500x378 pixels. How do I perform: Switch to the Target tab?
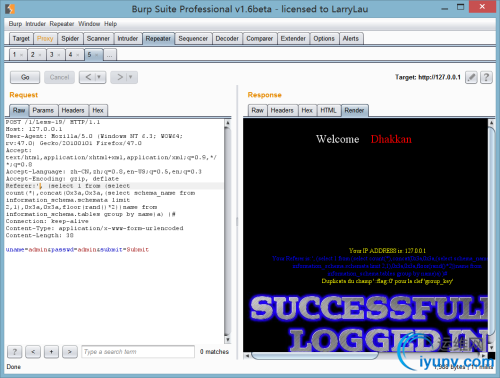pos(21,39)
